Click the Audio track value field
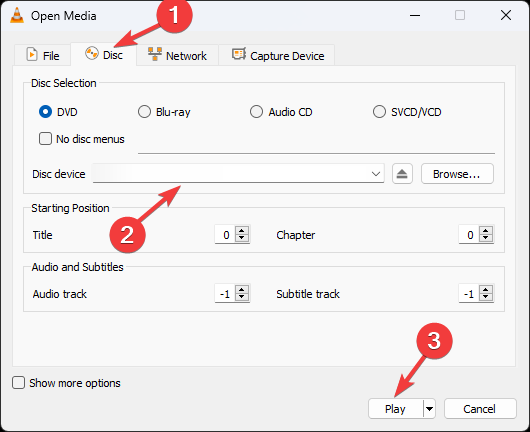The height and width of the screenshot is (432, 530). 225,293
